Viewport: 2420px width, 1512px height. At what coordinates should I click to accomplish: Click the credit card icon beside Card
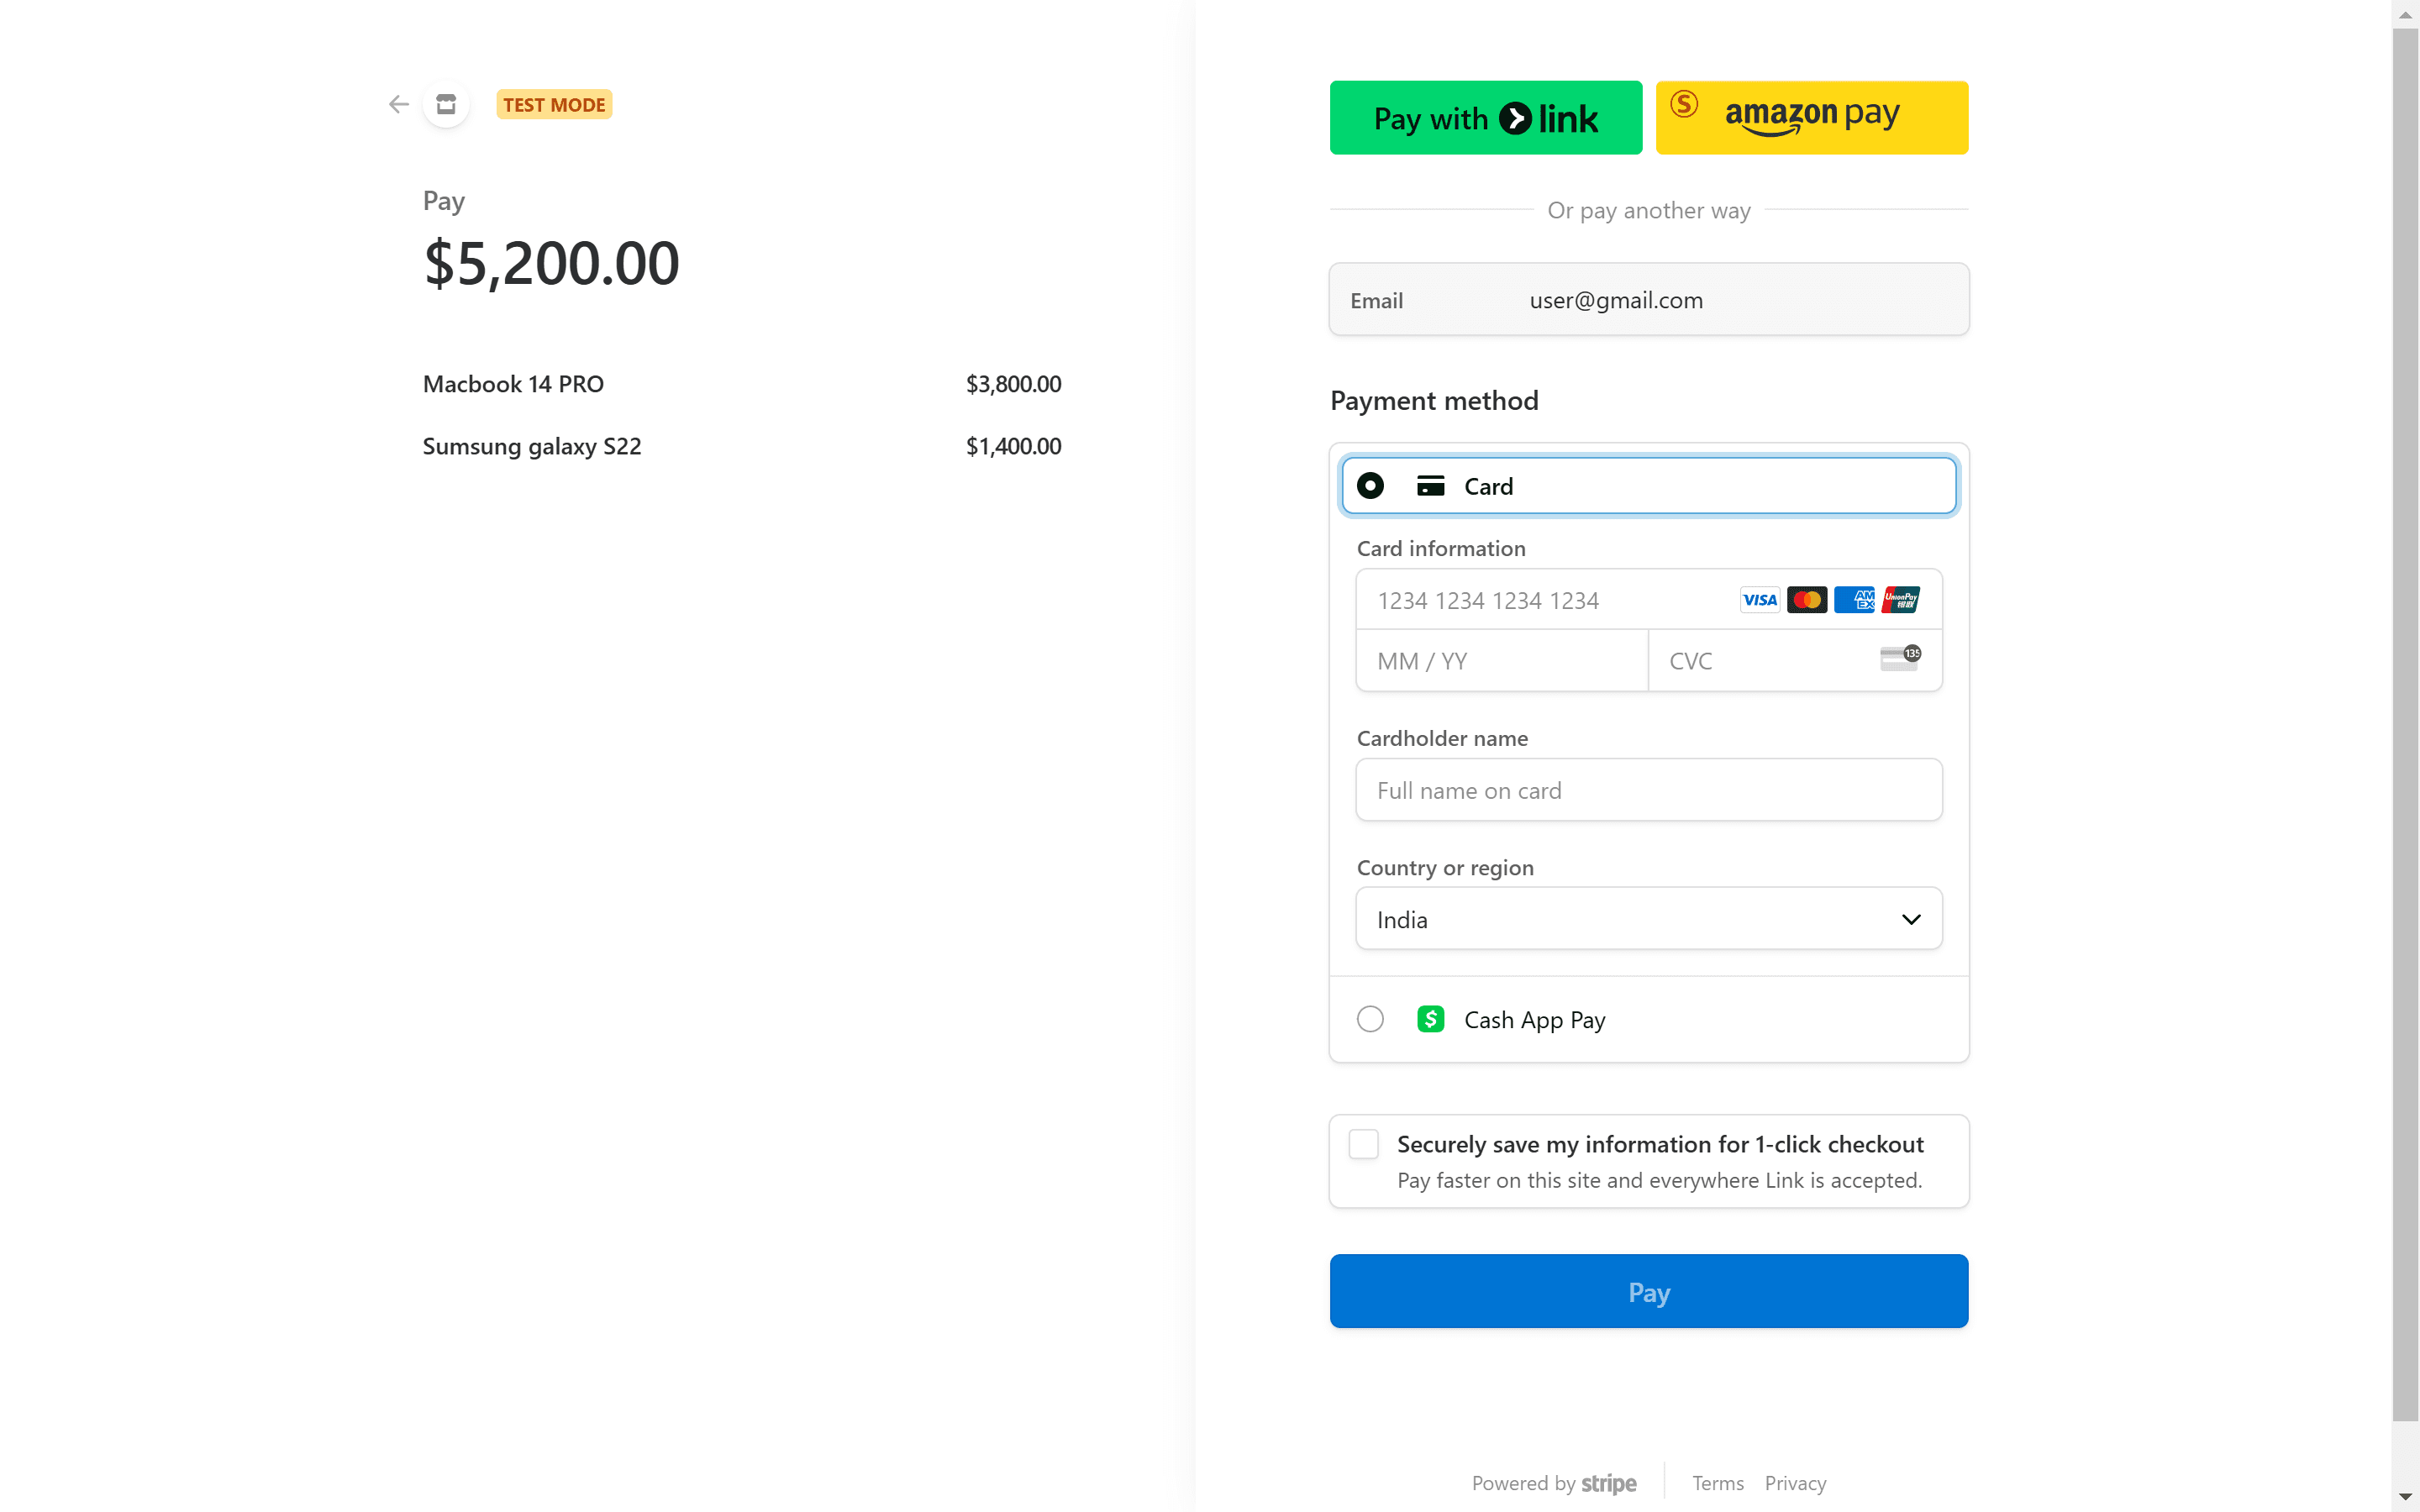pos(1430,486)
